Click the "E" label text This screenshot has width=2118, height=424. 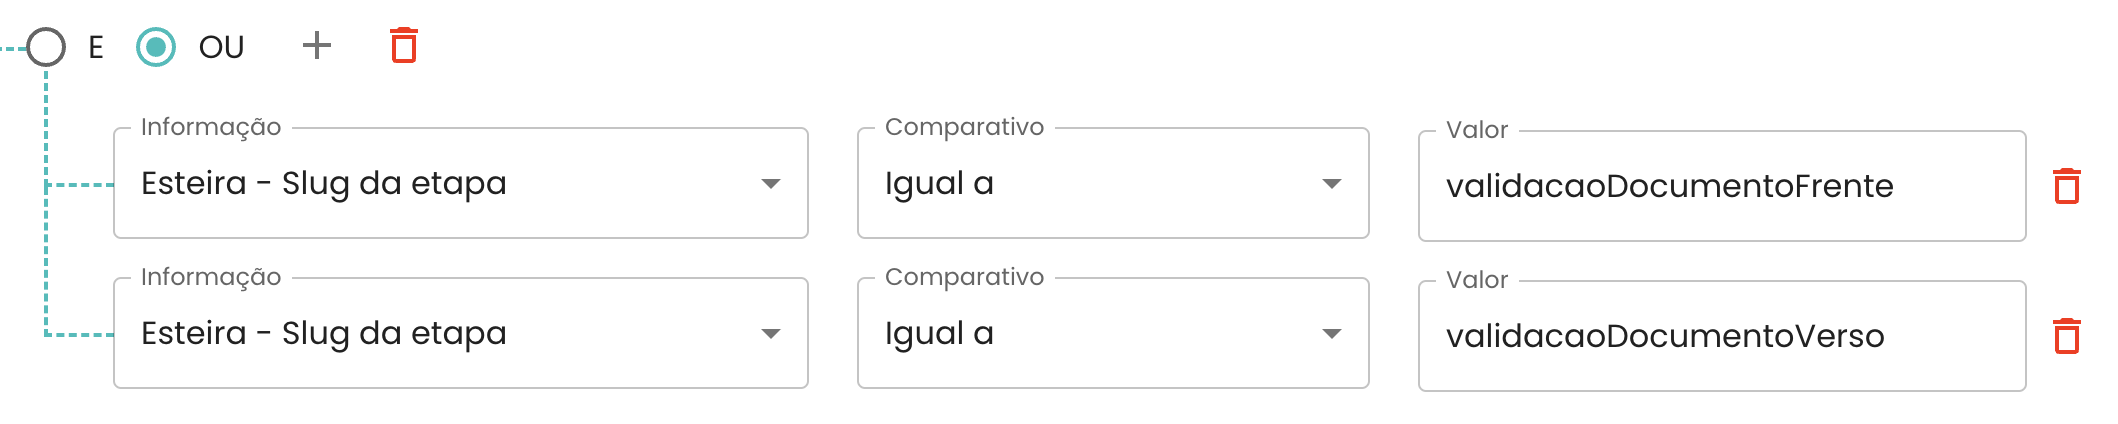(x=96, y=47)
